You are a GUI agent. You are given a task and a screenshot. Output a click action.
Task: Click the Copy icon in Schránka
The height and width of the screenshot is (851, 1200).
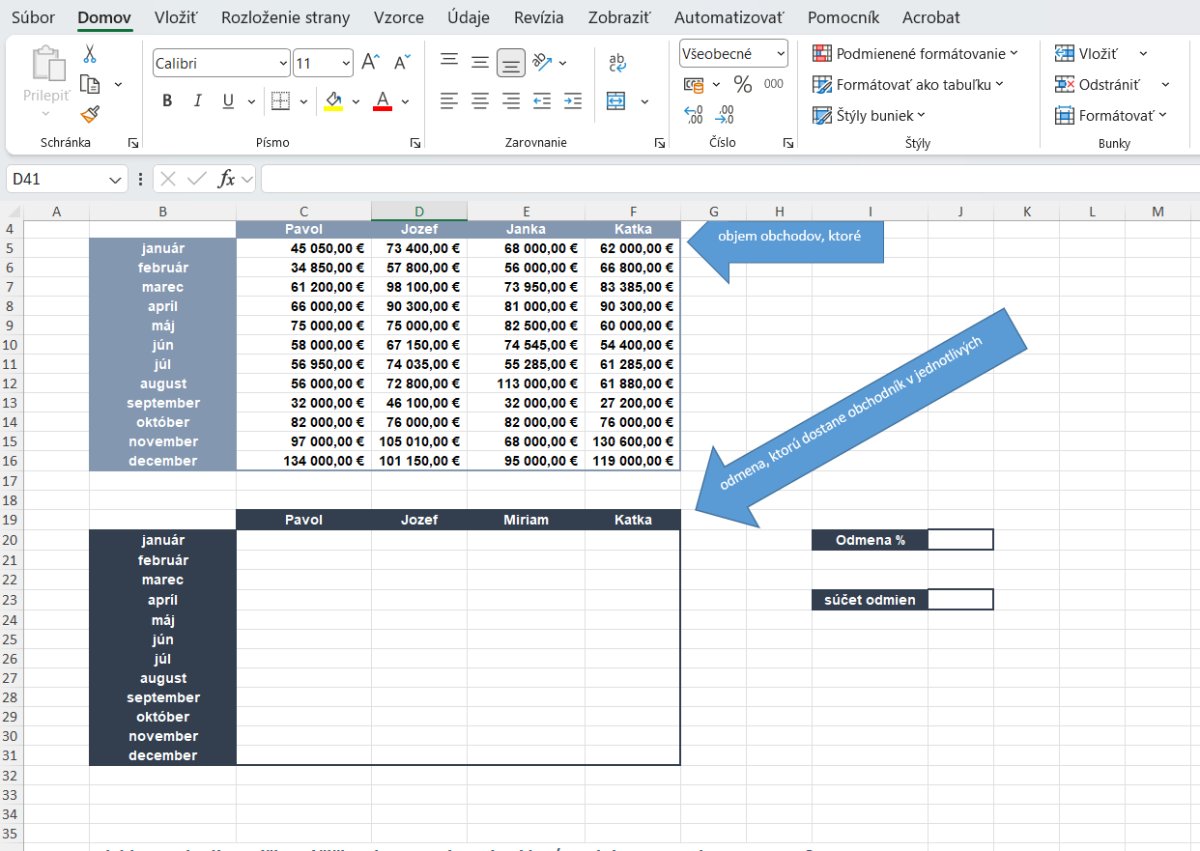(x=90, y=84)
